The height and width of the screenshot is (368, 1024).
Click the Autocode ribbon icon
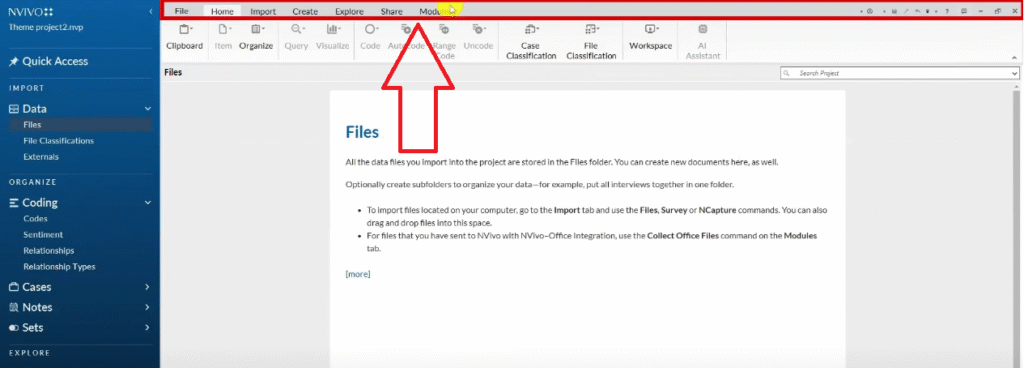click(406, 29)
